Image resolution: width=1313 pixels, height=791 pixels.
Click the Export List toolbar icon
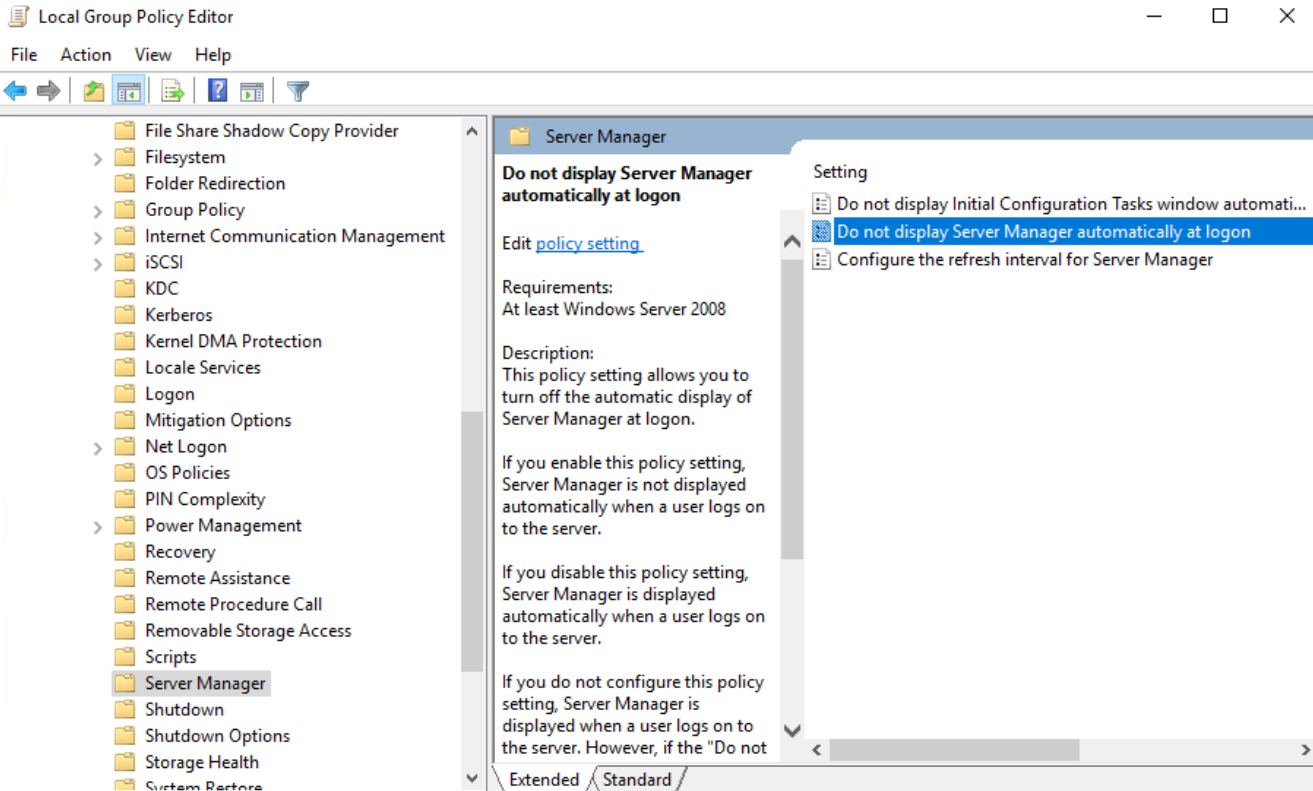173,92
